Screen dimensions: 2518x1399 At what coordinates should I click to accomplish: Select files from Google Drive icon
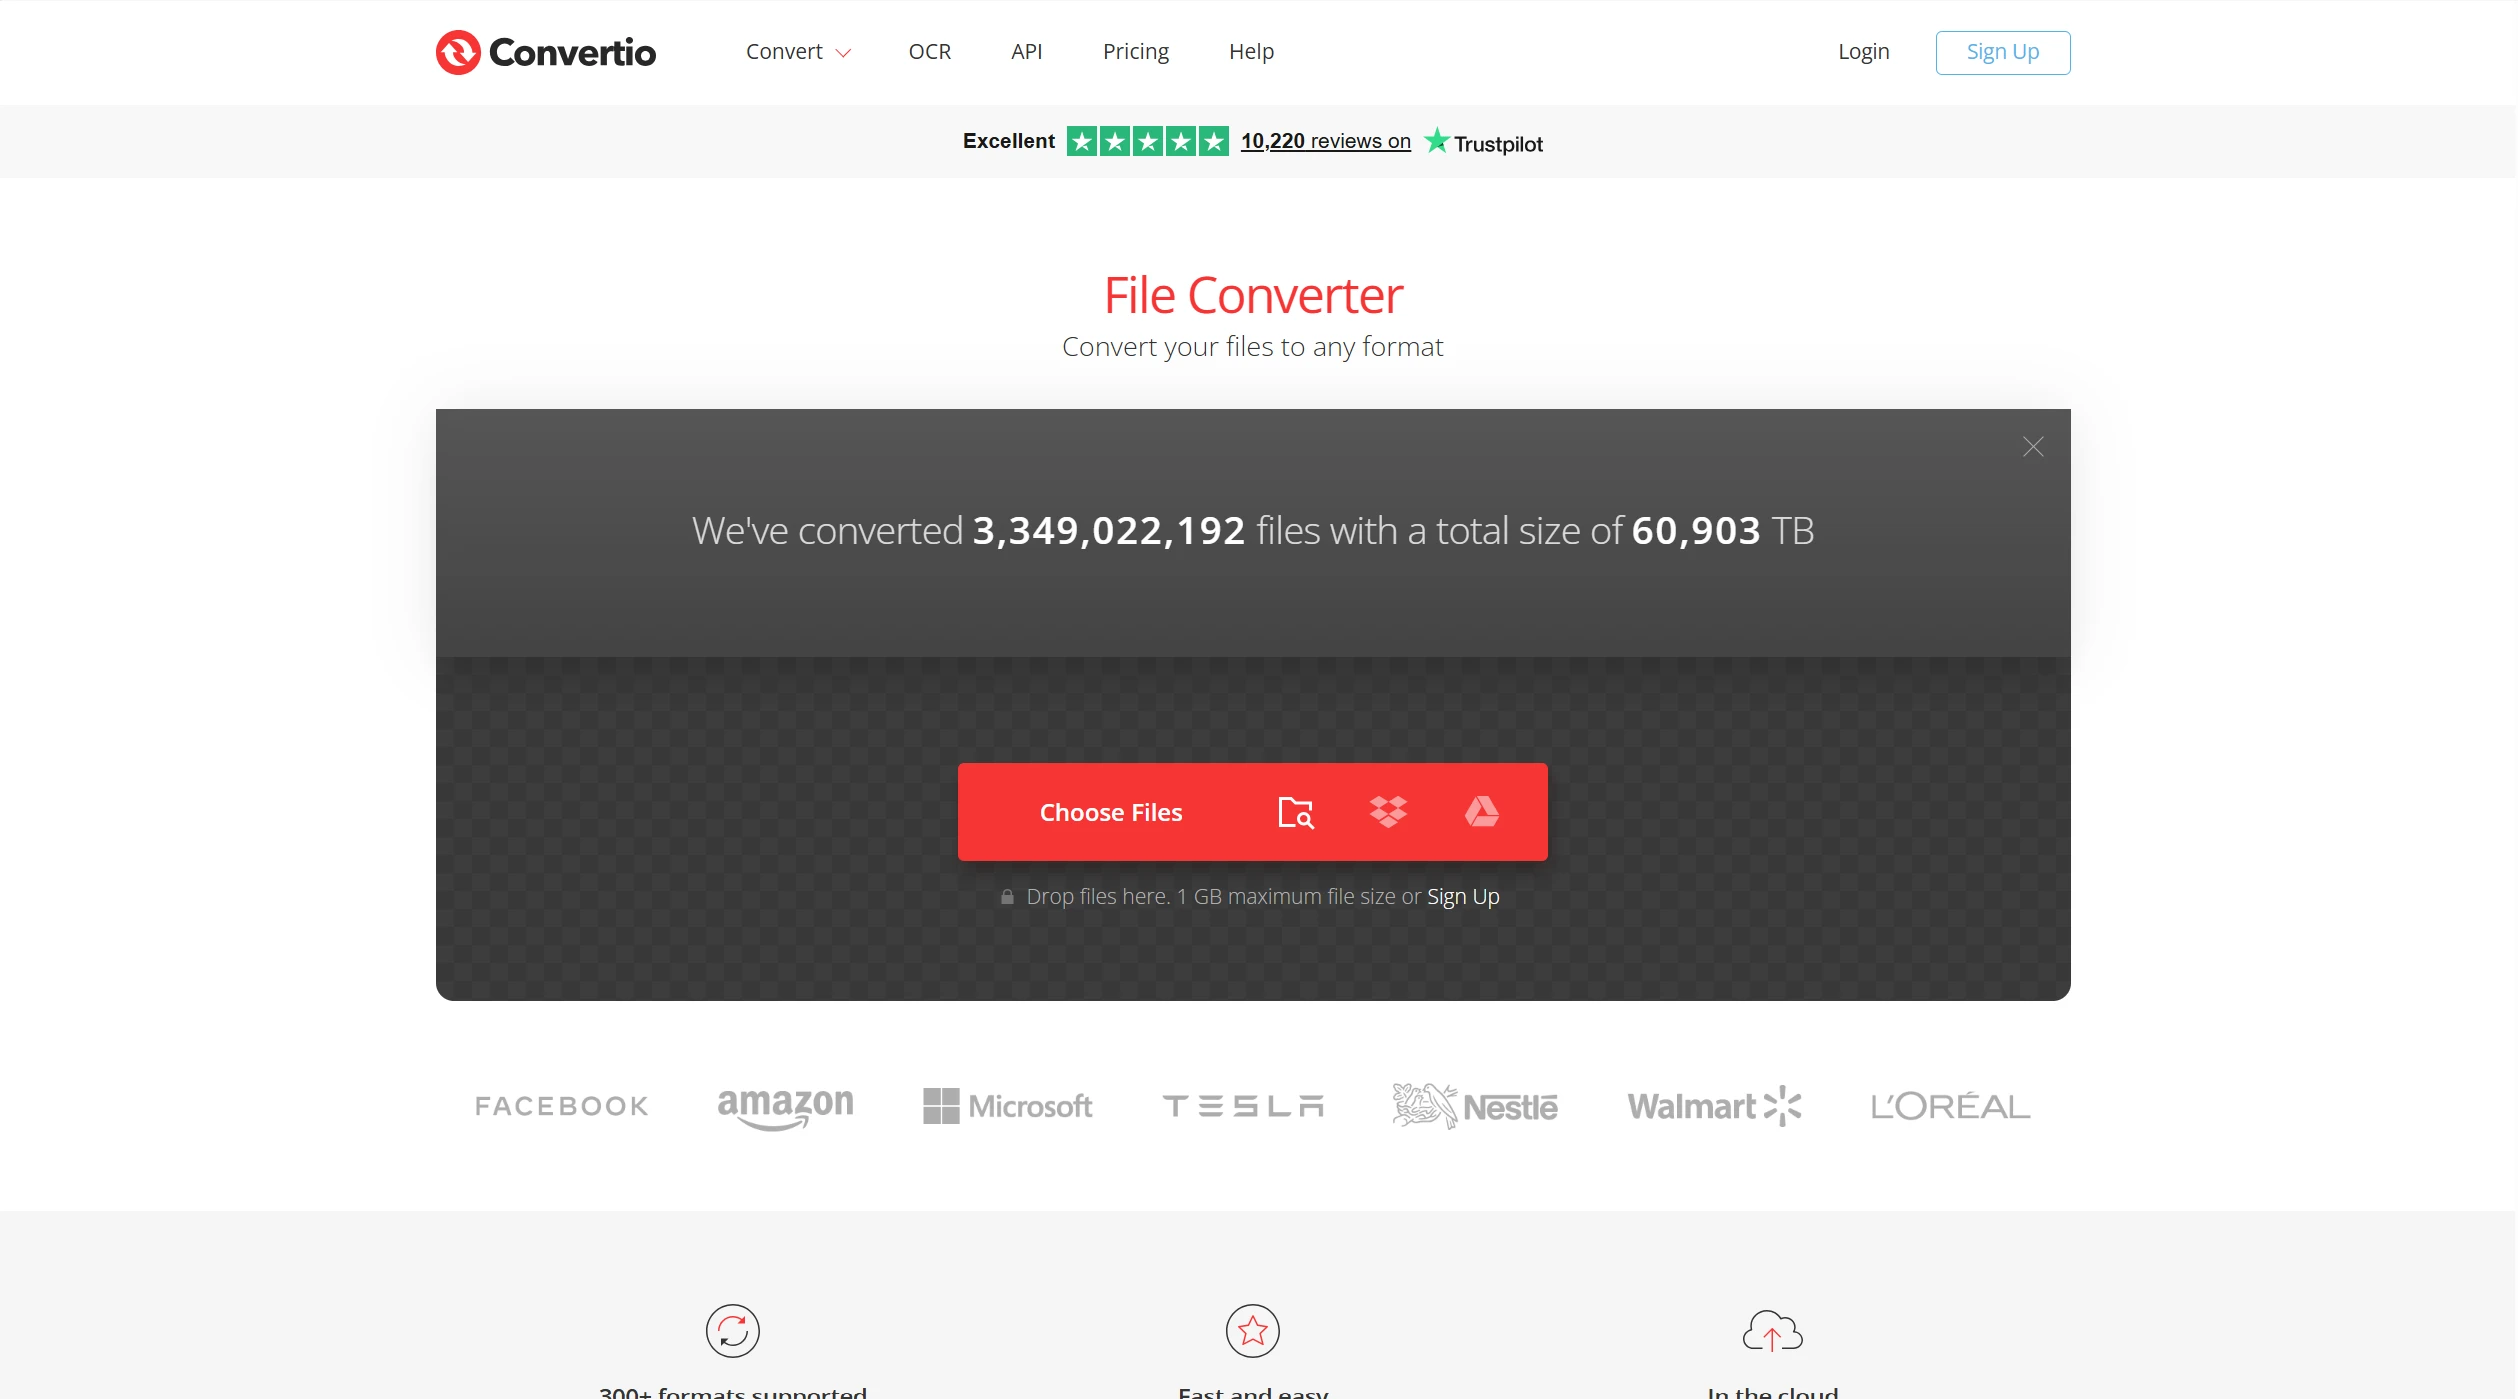[1481, 811]
